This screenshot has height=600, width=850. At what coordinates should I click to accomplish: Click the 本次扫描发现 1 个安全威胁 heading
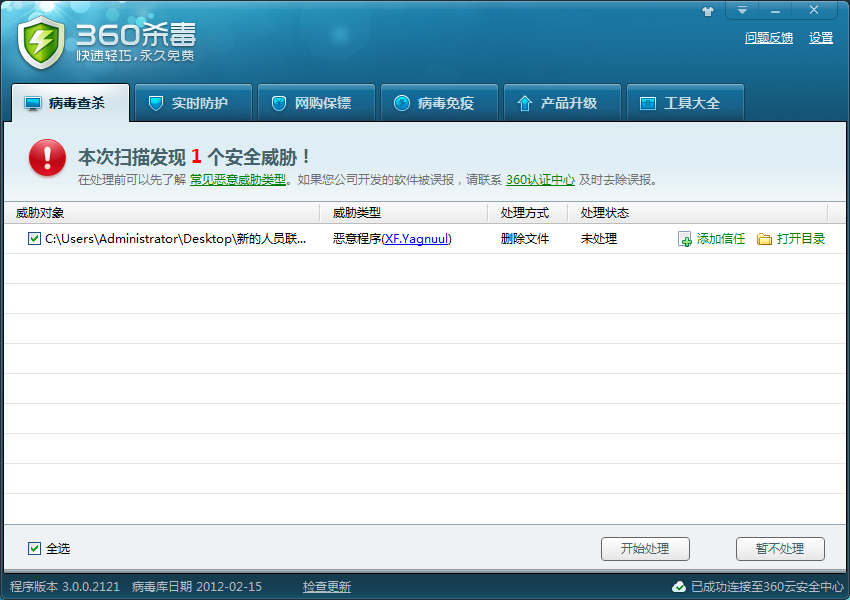[195, 157]
